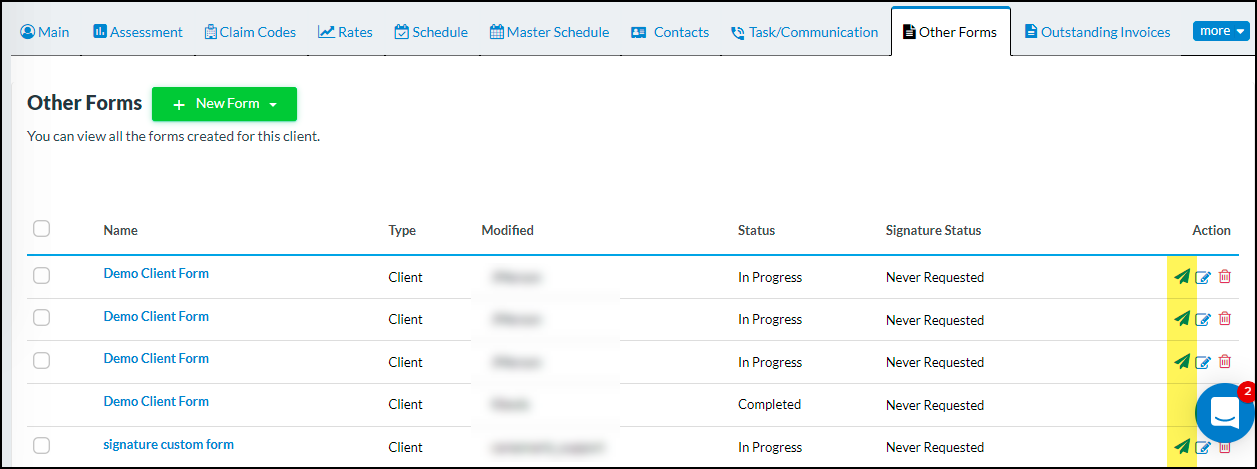The image size is (1257, 469).
Task: Edit the first Demo Client Form
Action: pyautogui.click(x=1203, y=277)
